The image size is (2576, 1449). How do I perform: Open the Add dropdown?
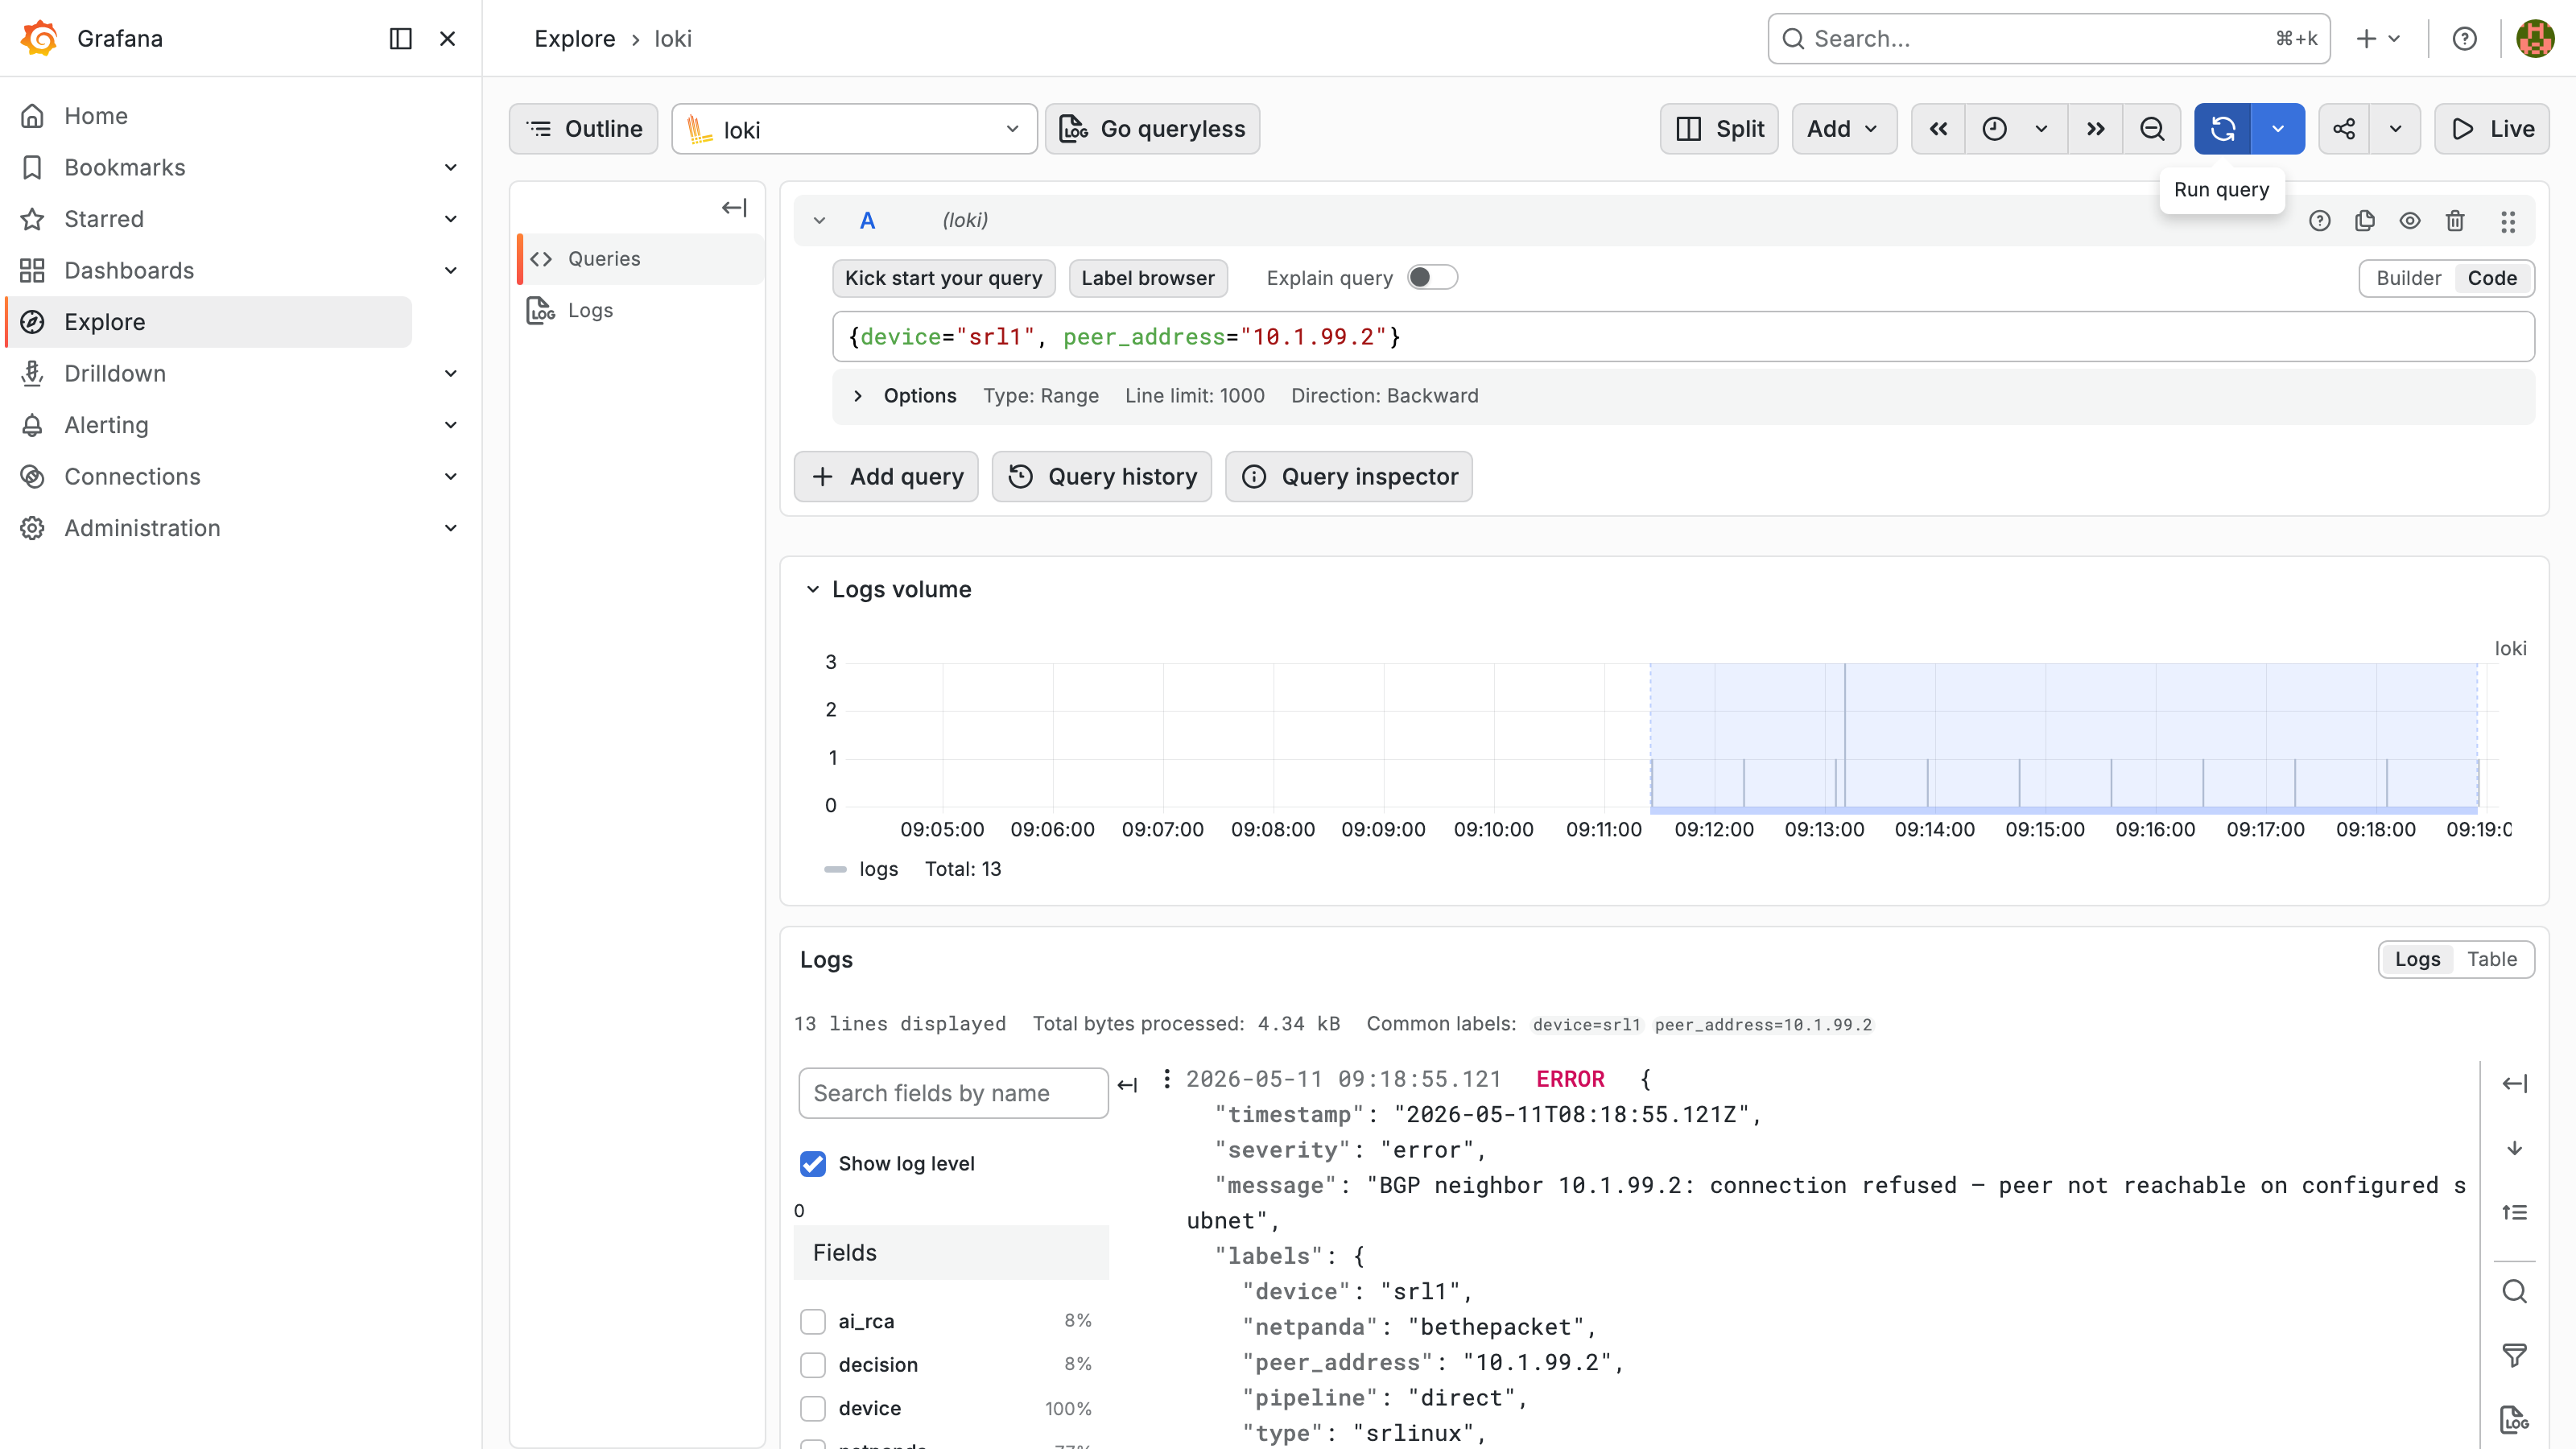click(x=1844, y=129)
